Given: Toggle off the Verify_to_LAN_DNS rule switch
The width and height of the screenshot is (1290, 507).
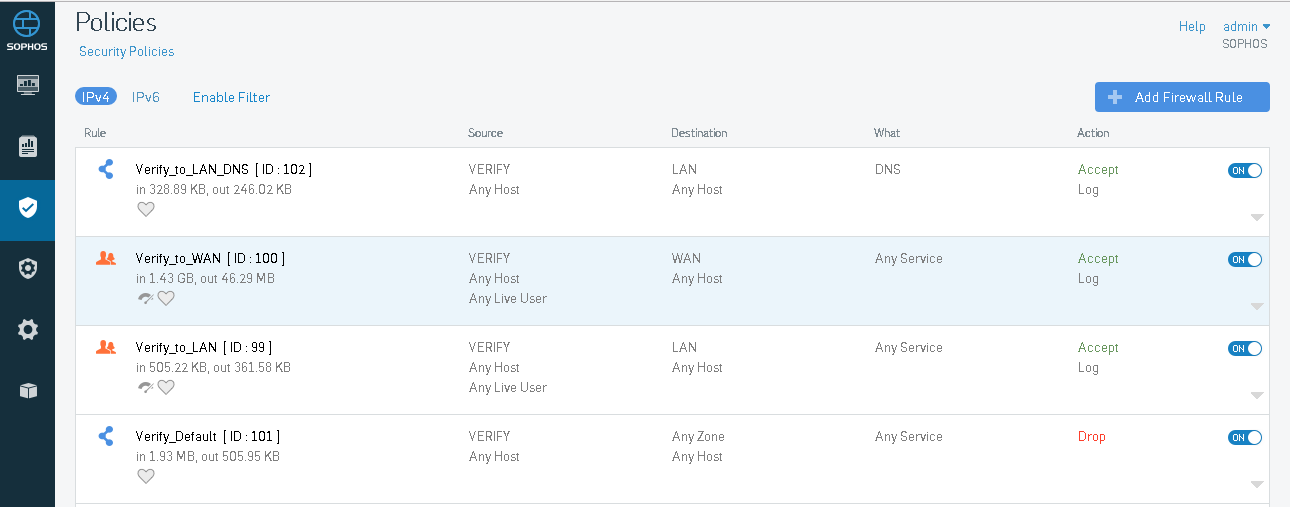Looking at the screenshot, I should pyautogui.click(x=1245, y=170).
